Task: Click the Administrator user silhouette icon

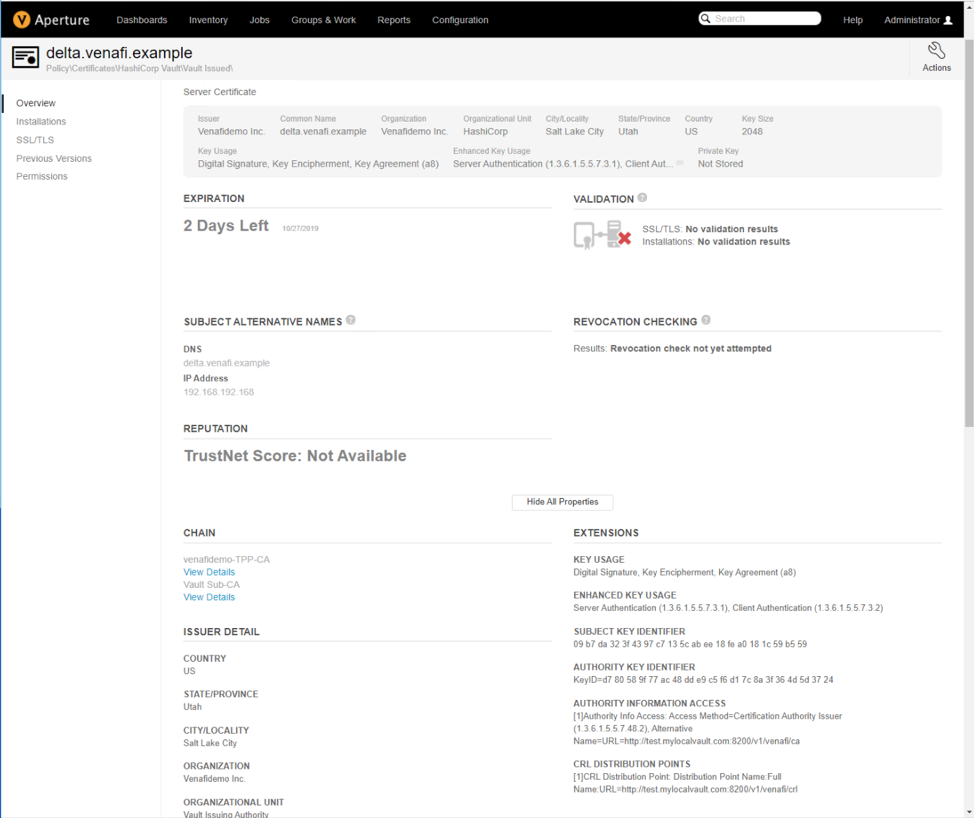Action: (x=948, y=20)
